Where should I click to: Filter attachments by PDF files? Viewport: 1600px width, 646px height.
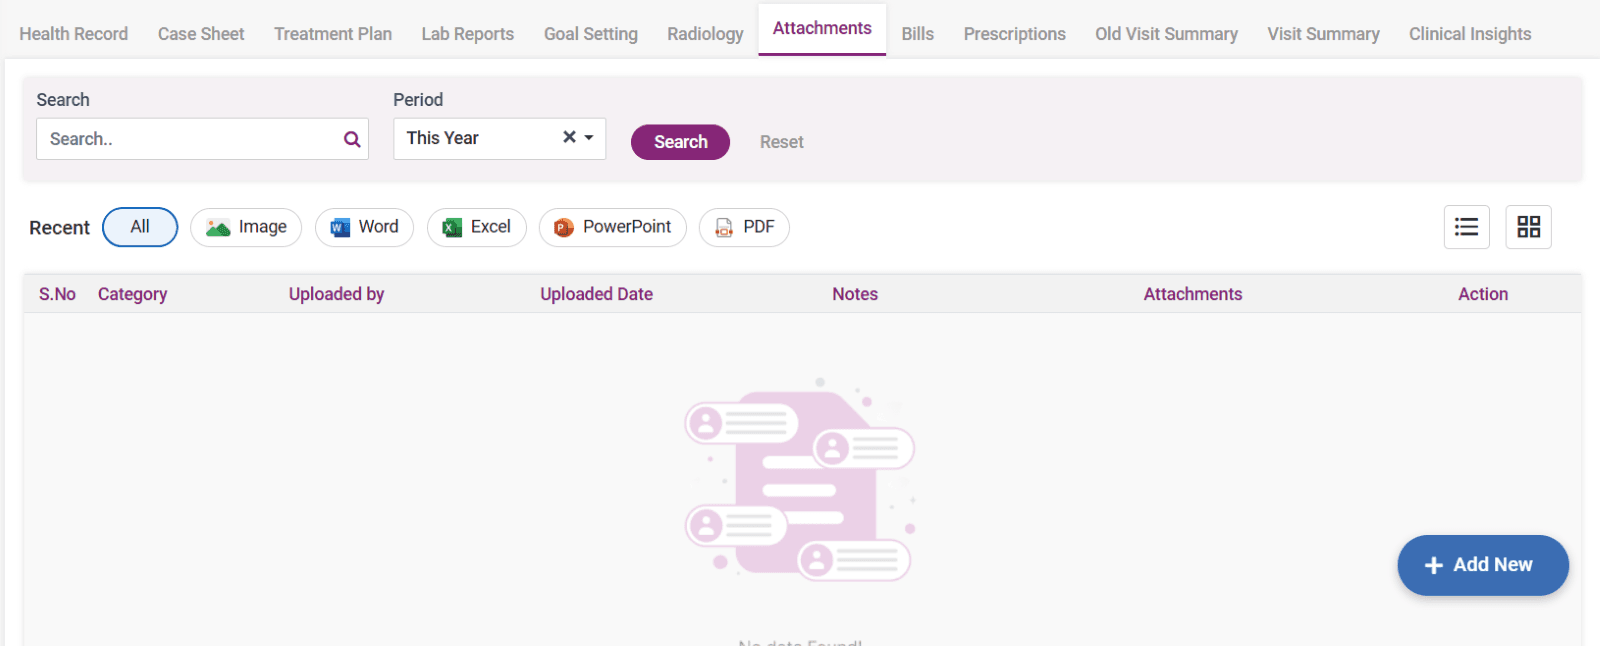click(744, 228)
